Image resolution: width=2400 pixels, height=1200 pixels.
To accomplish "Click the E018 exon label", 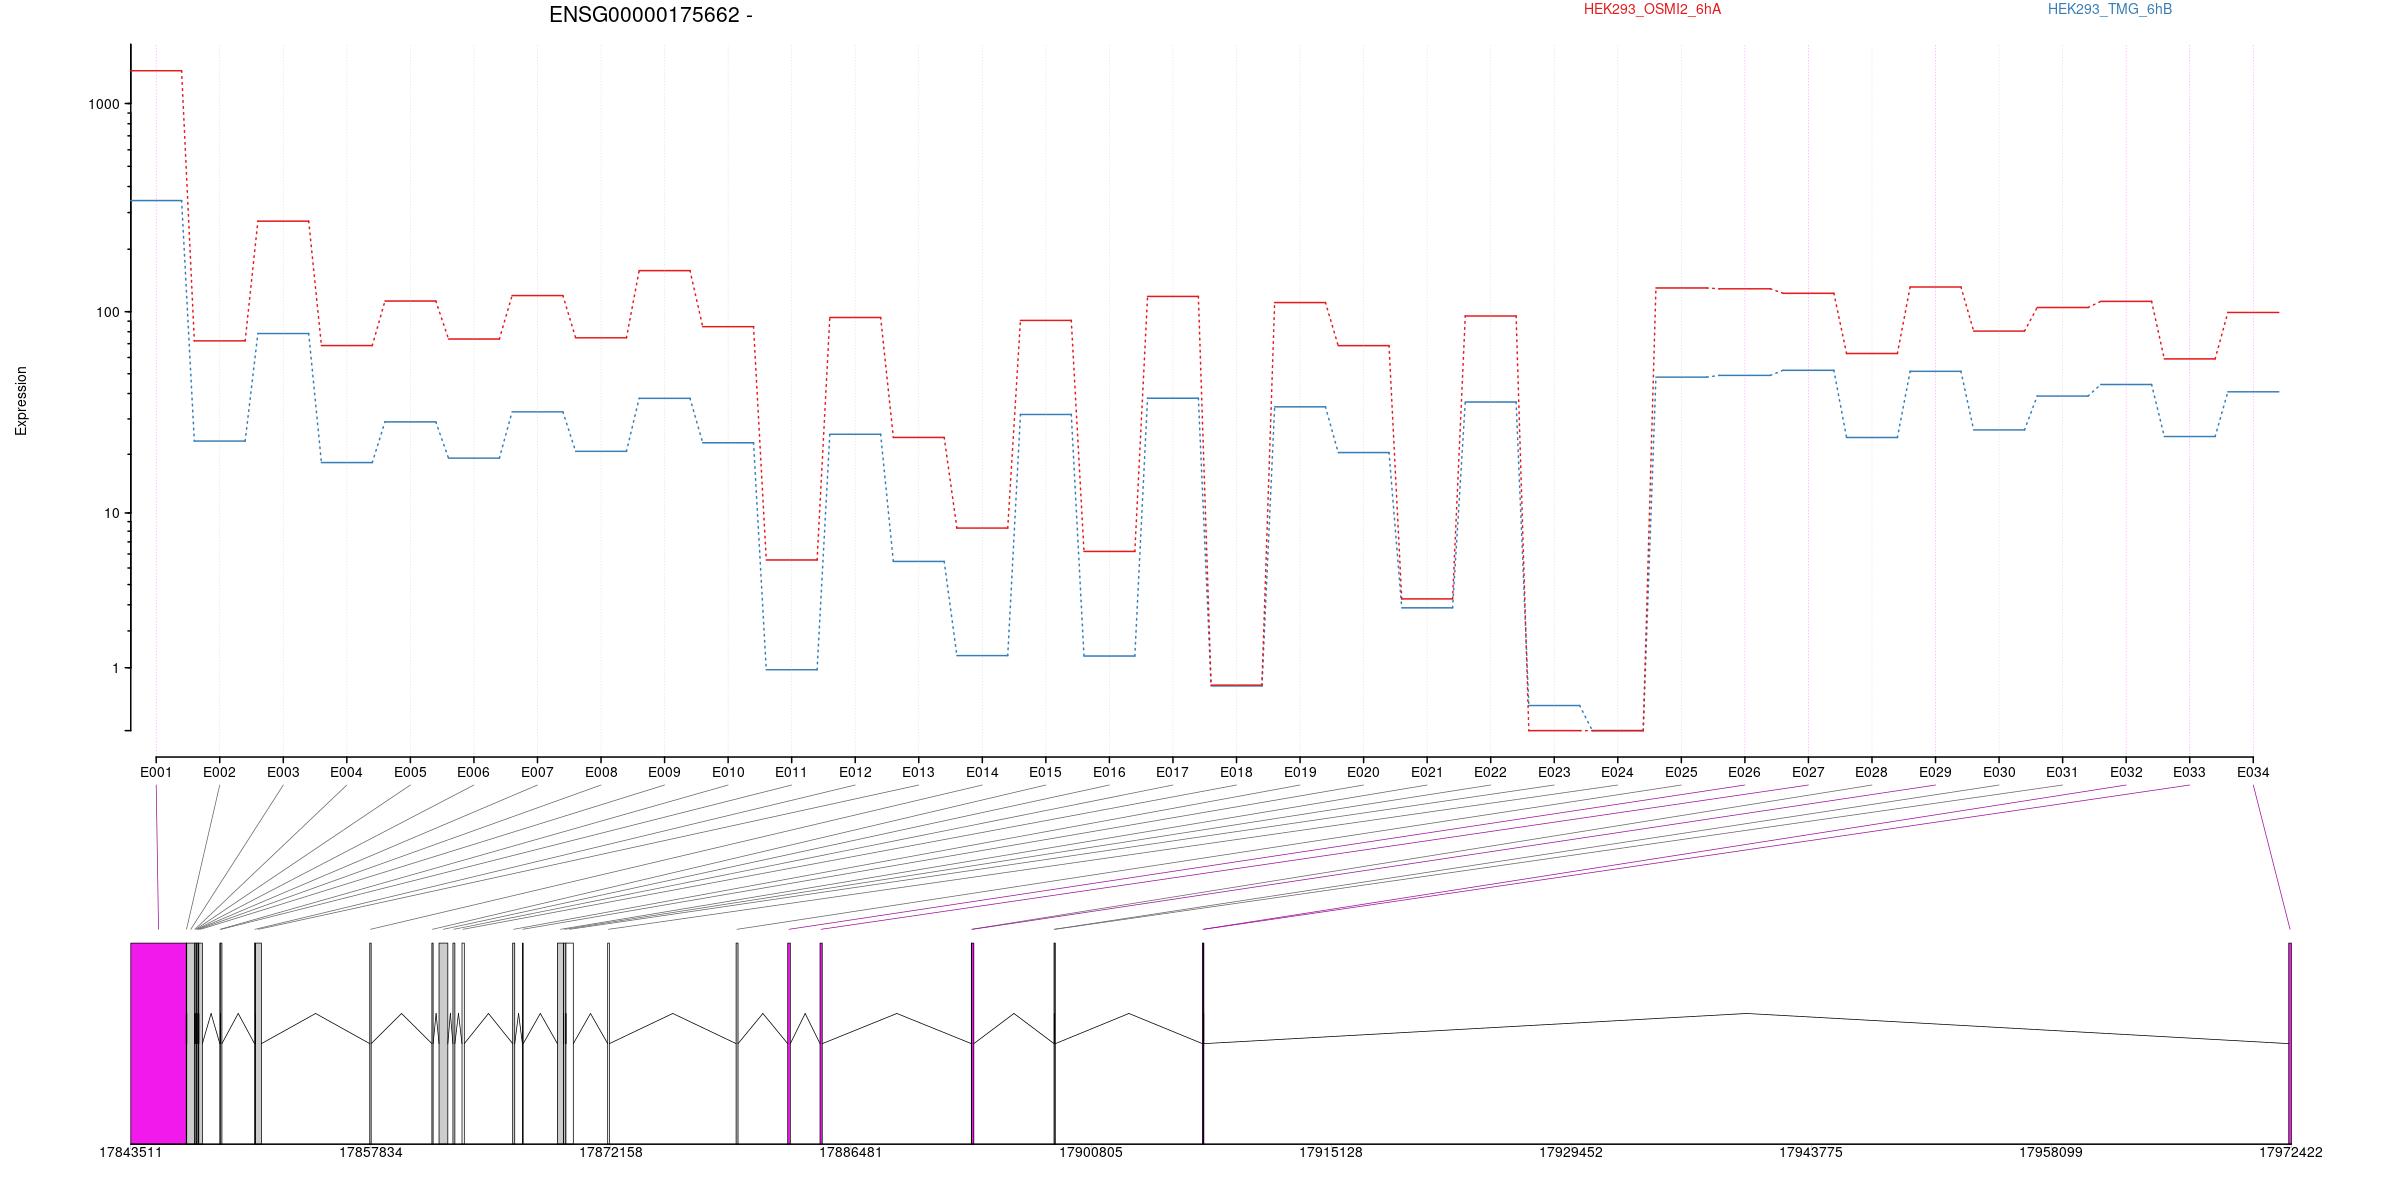I will click(x=1236, y=772).
